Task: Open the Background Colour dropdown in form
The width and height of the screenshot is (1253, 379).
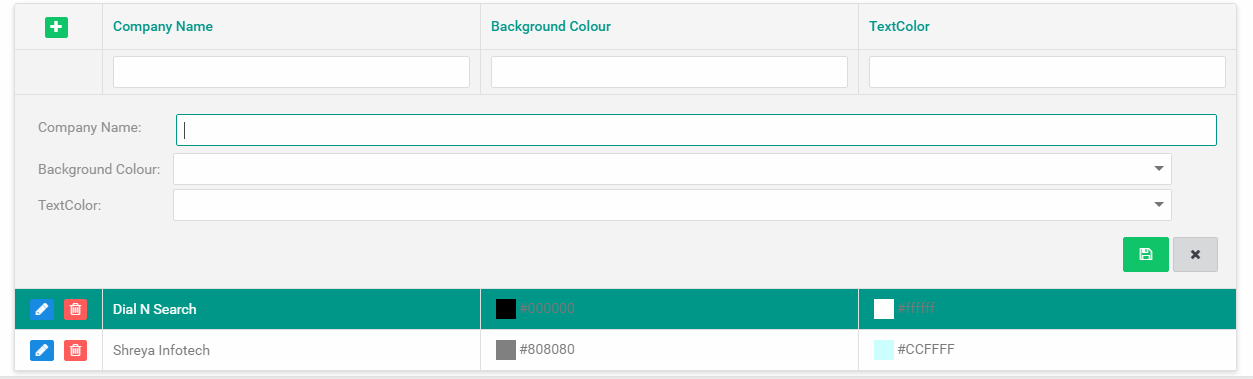Action: [1159, 169]
